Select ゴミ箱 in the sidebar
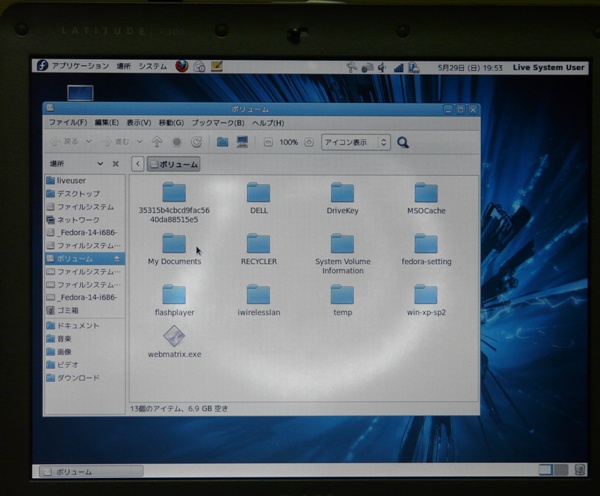This screenshot has width=600, height=496. tap(68, 310)
